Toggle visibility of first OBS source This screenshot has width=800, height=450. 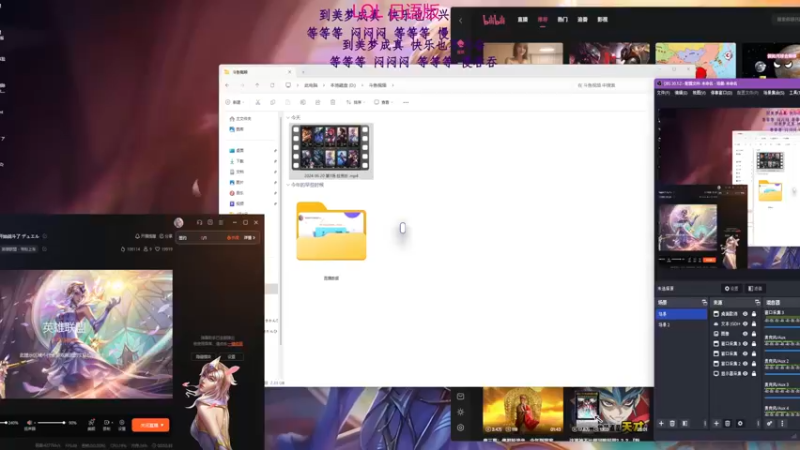point(745,314)
